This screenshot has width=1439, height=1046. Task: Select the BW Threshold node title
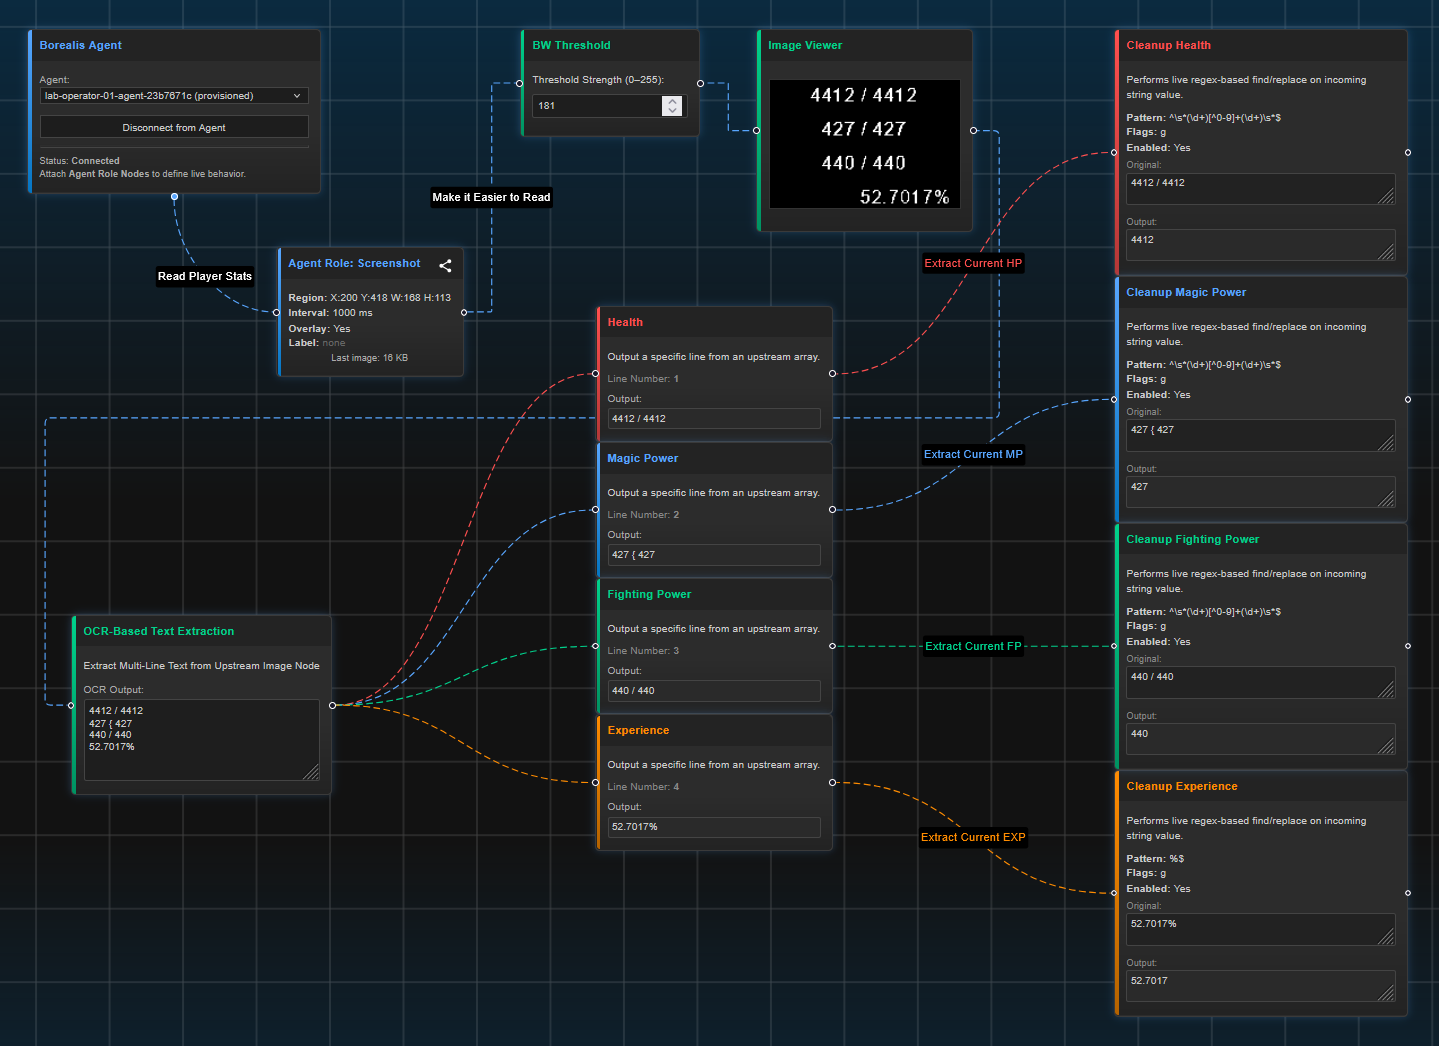click(x=571, y=45)
